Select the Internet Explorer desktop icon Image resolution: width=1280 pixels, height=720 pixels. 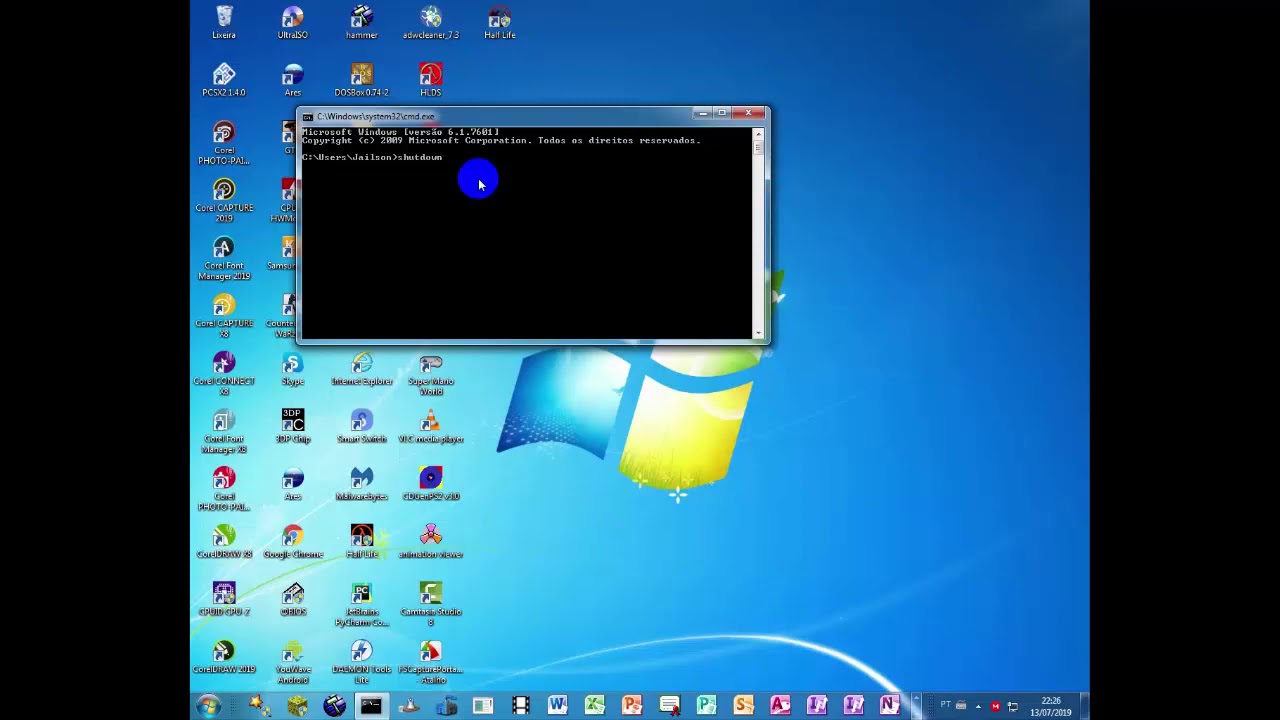pos(361,368)
